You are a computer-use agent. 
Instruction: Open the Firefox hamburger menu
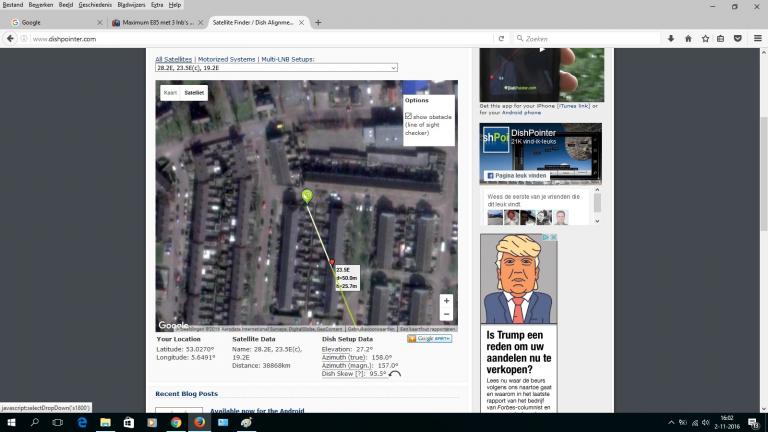(755, 39)
